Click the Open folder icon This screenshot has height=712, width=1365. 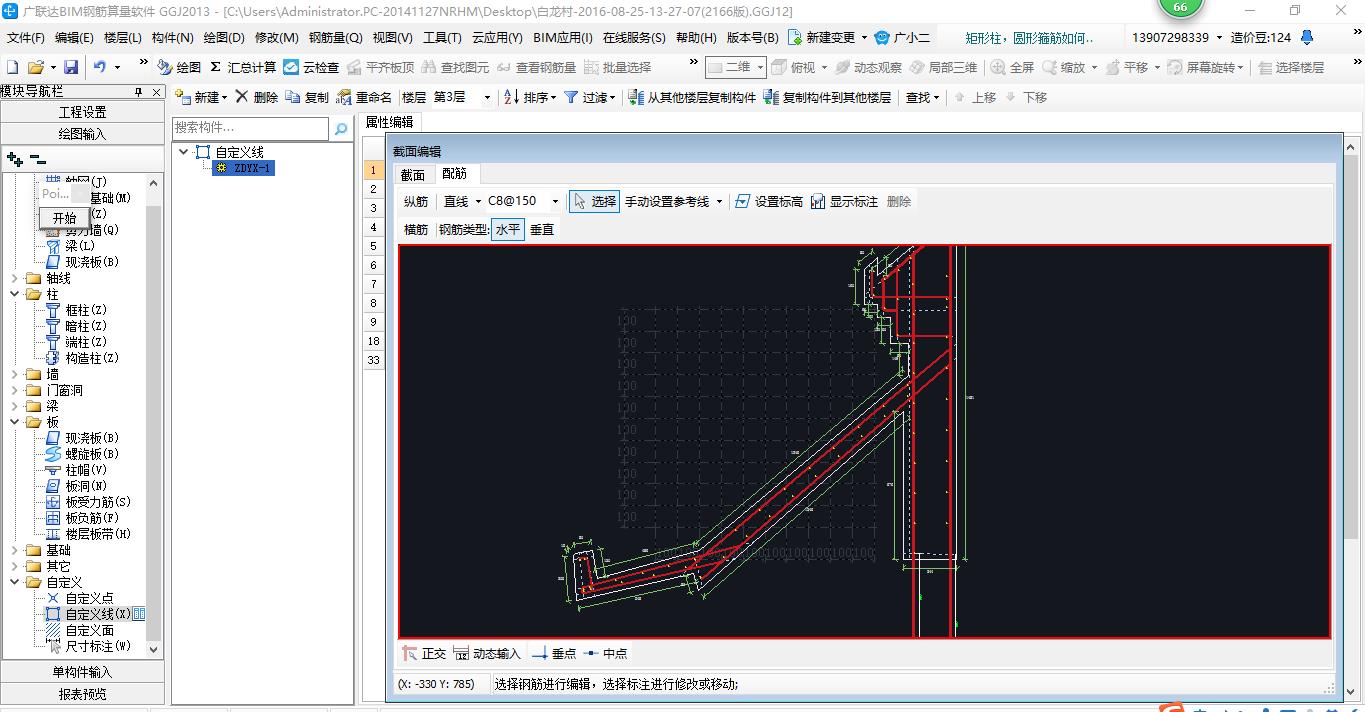click(35, 67)
